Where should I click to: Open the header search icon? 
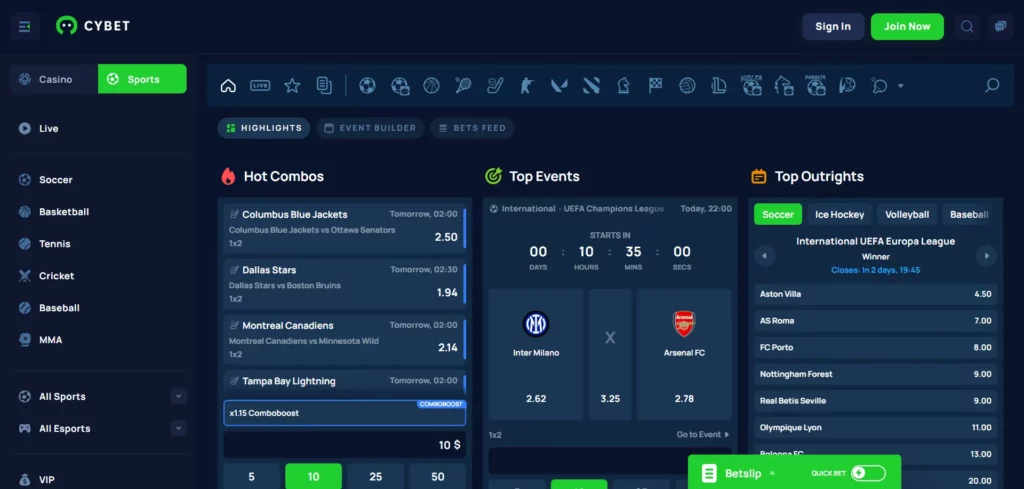967,27
